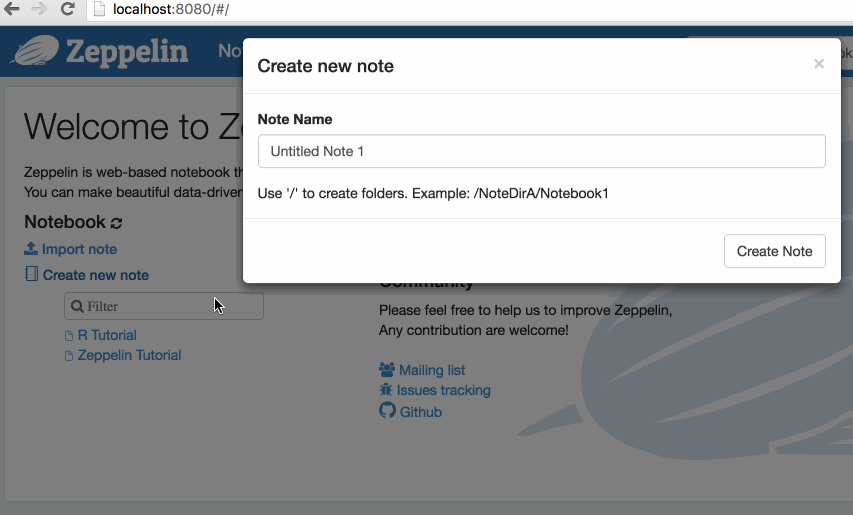
Task: Click the 'Note Name' label
Action: [x=295, y=119]
